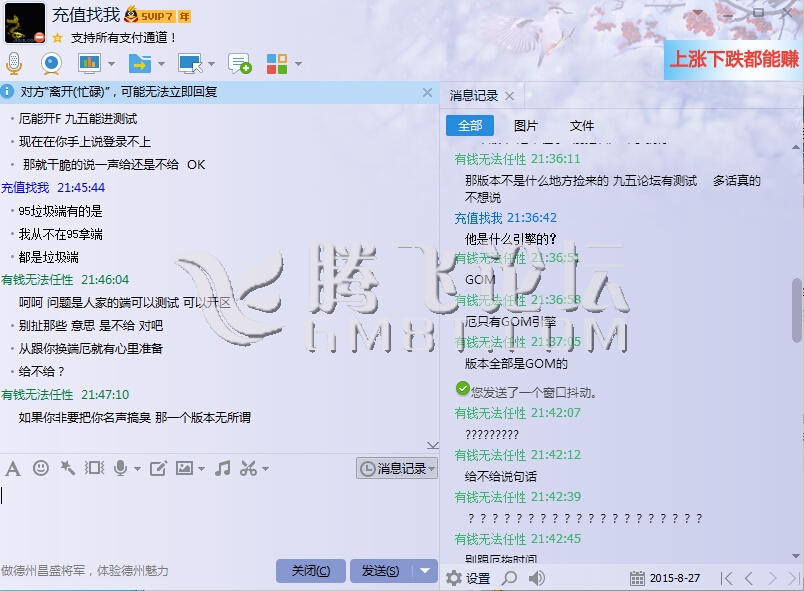Open the emoji picker smiley icon
804x591 pixels.
point(41,467)
